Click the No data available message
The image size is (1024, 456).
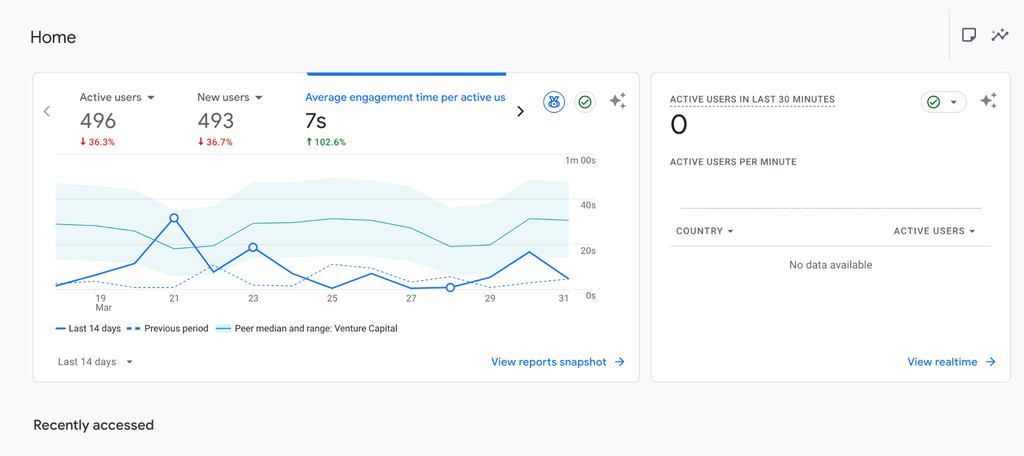pos(831,265)
